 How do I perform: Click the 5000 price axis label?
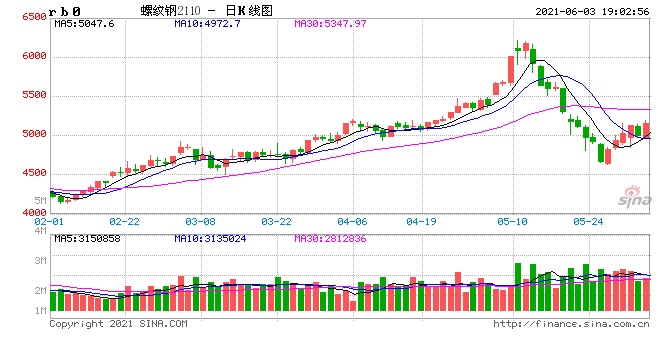pos(35,134)
